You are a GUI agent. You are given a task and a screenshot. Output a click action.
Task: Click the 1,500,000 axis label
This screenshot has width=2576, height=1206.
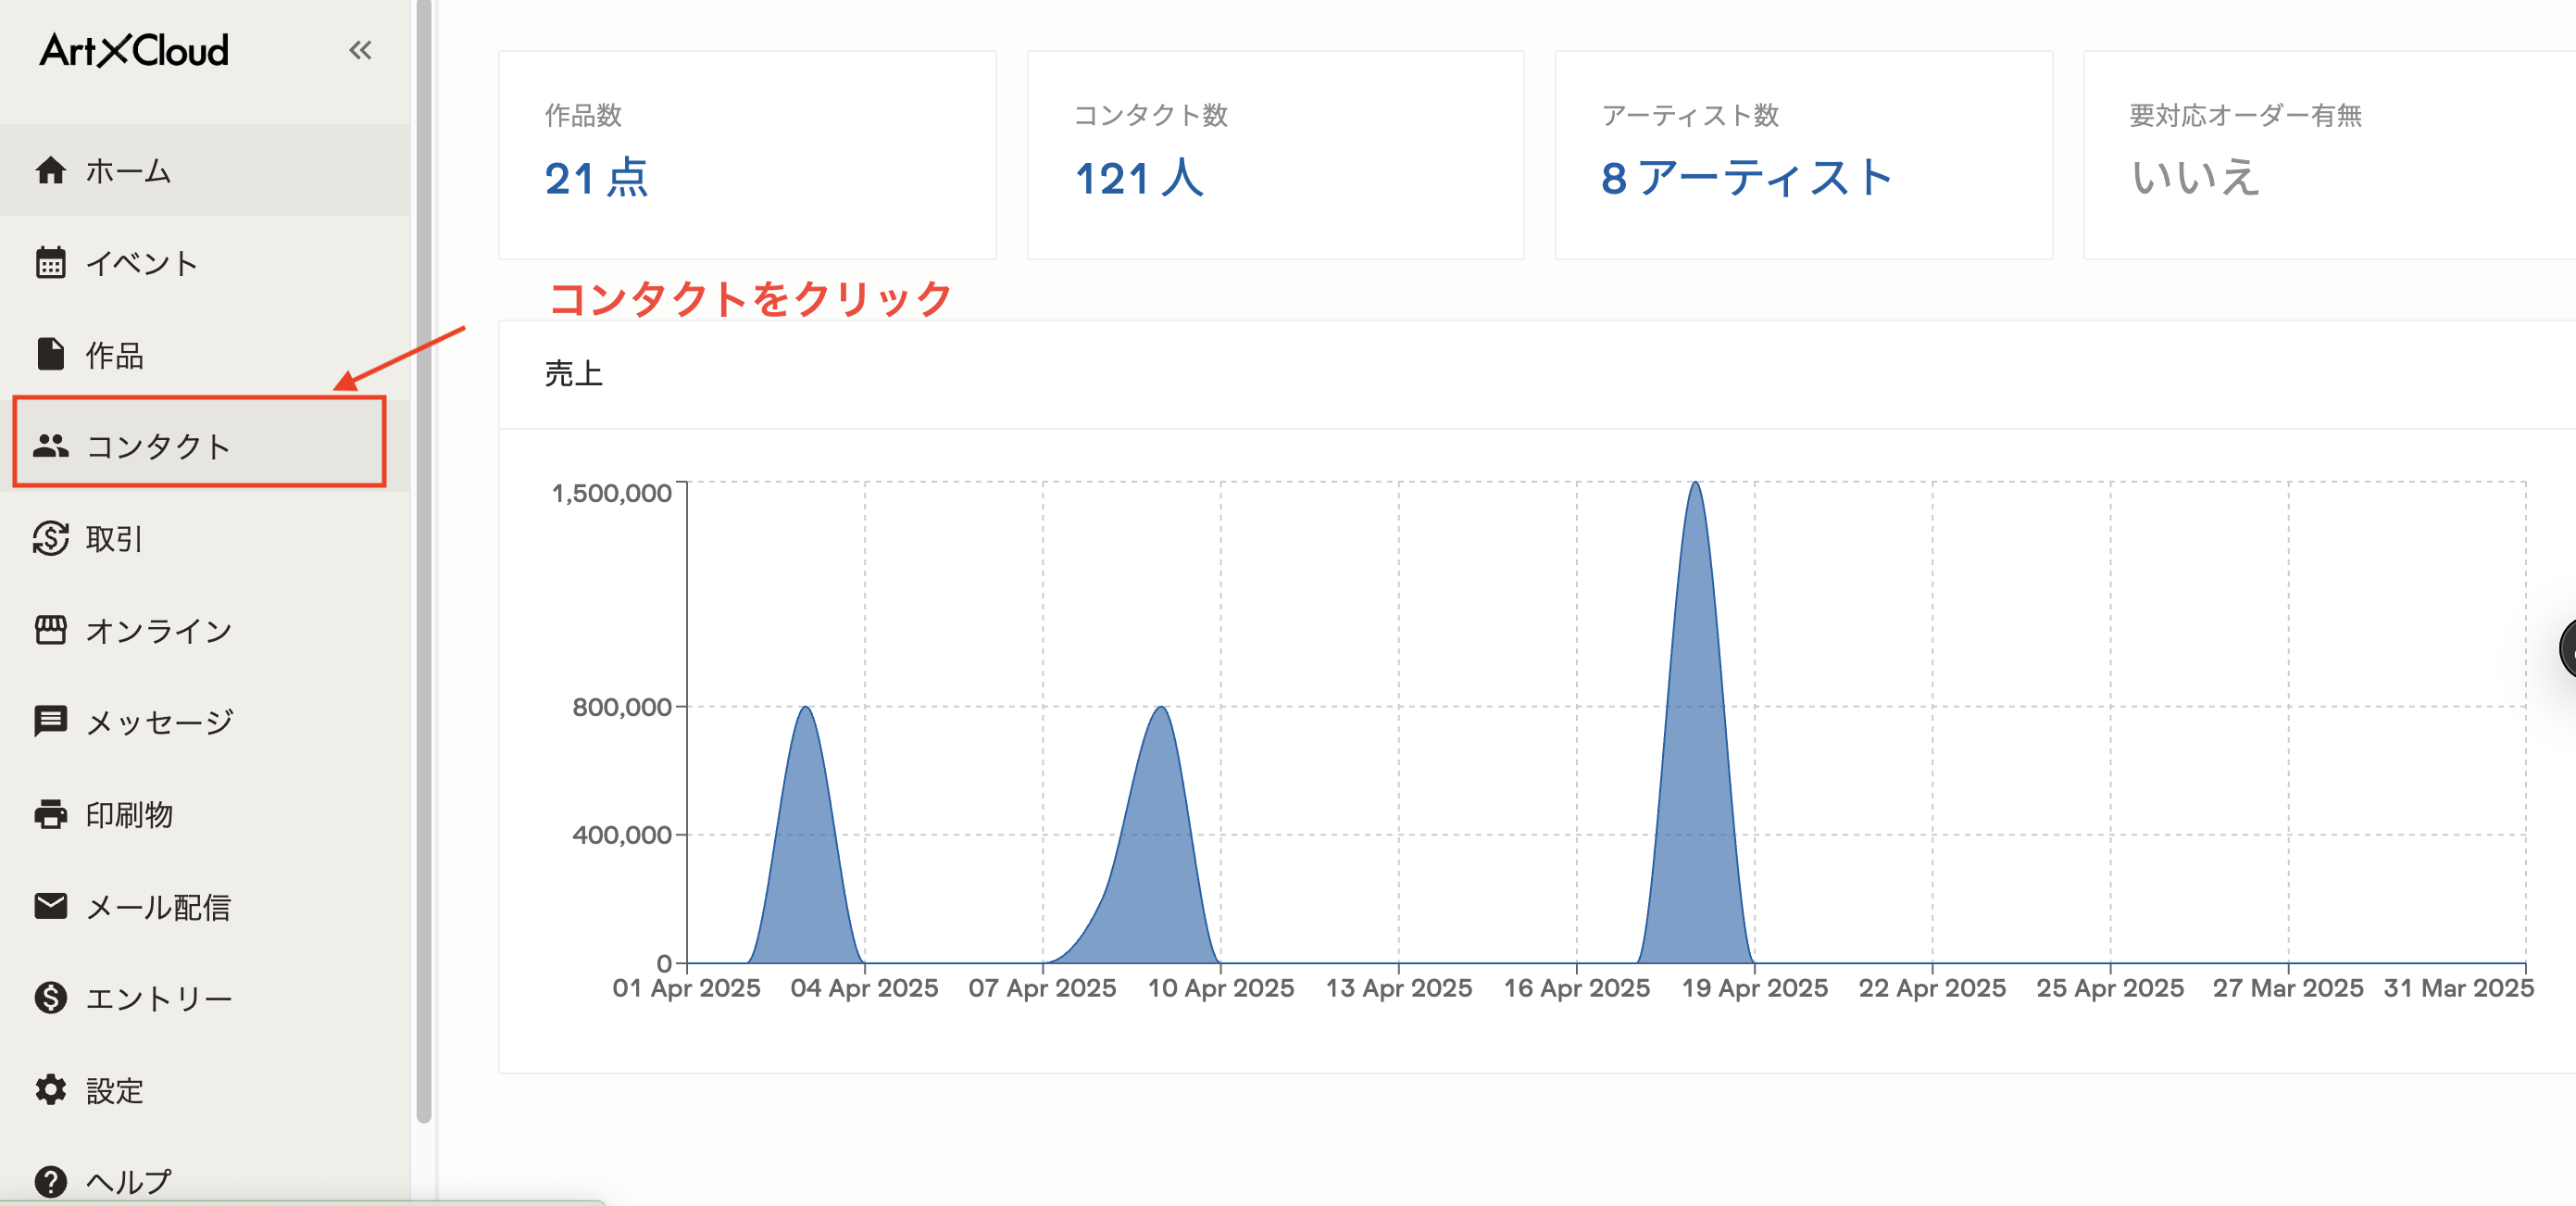[612, 493]
